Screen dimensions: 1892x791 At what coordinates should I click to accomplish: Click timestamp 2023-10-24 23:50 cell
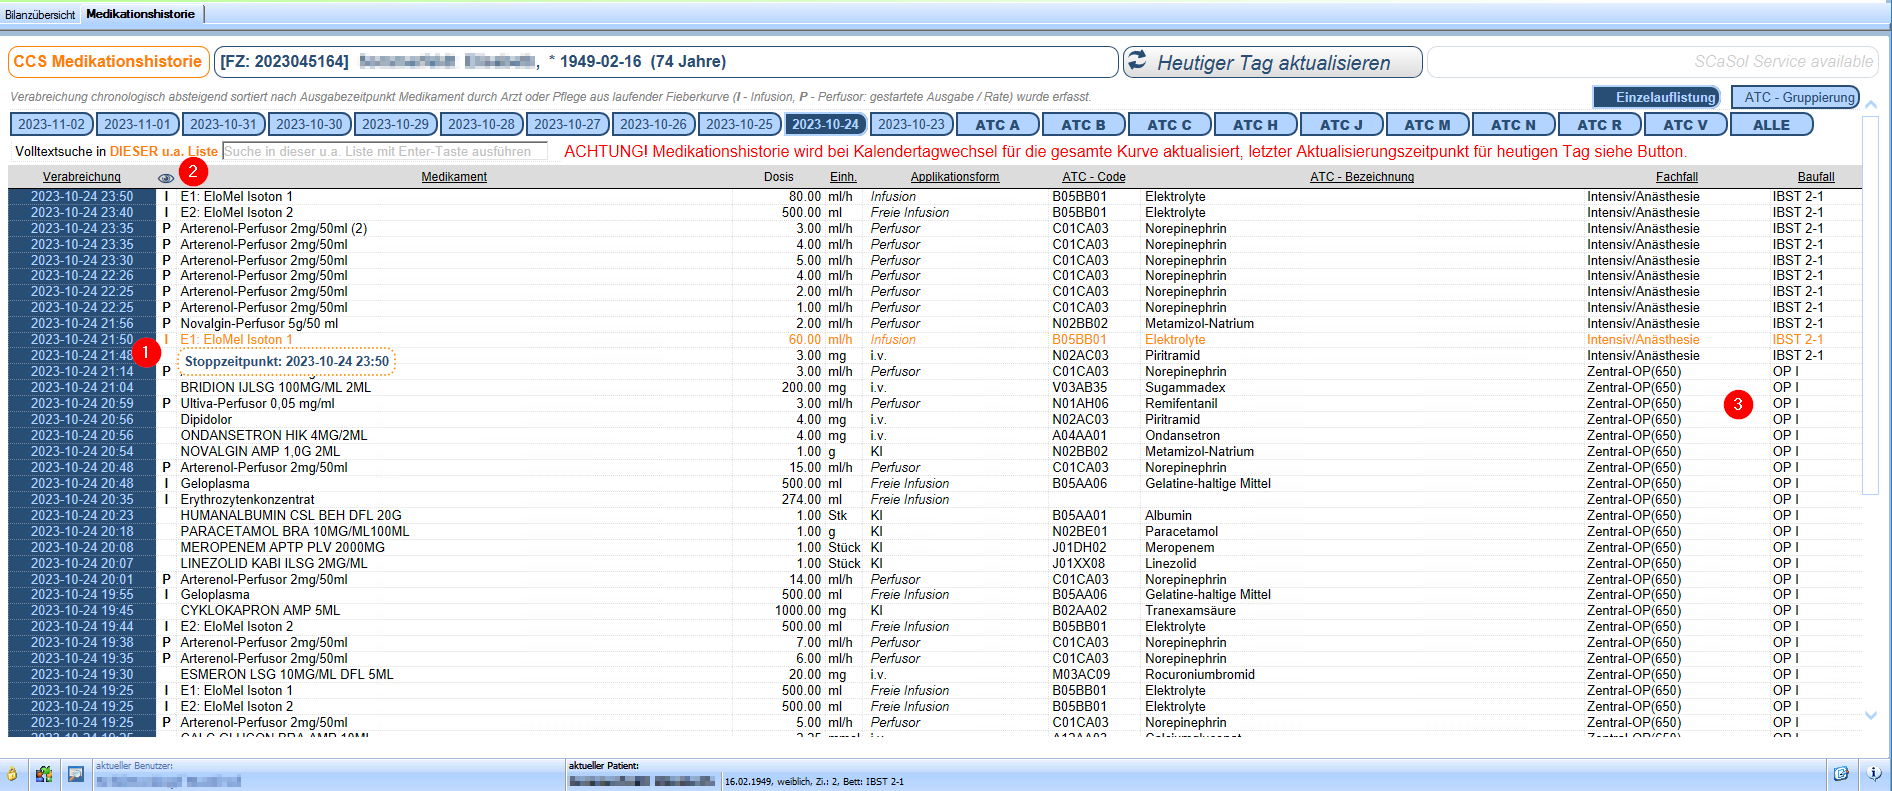(82, 197)
